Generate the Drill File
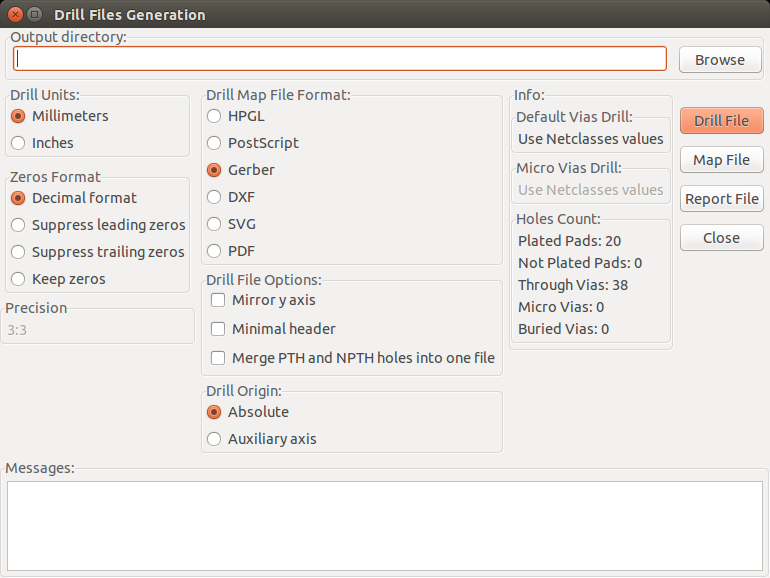770x578 pixels. 721,121
